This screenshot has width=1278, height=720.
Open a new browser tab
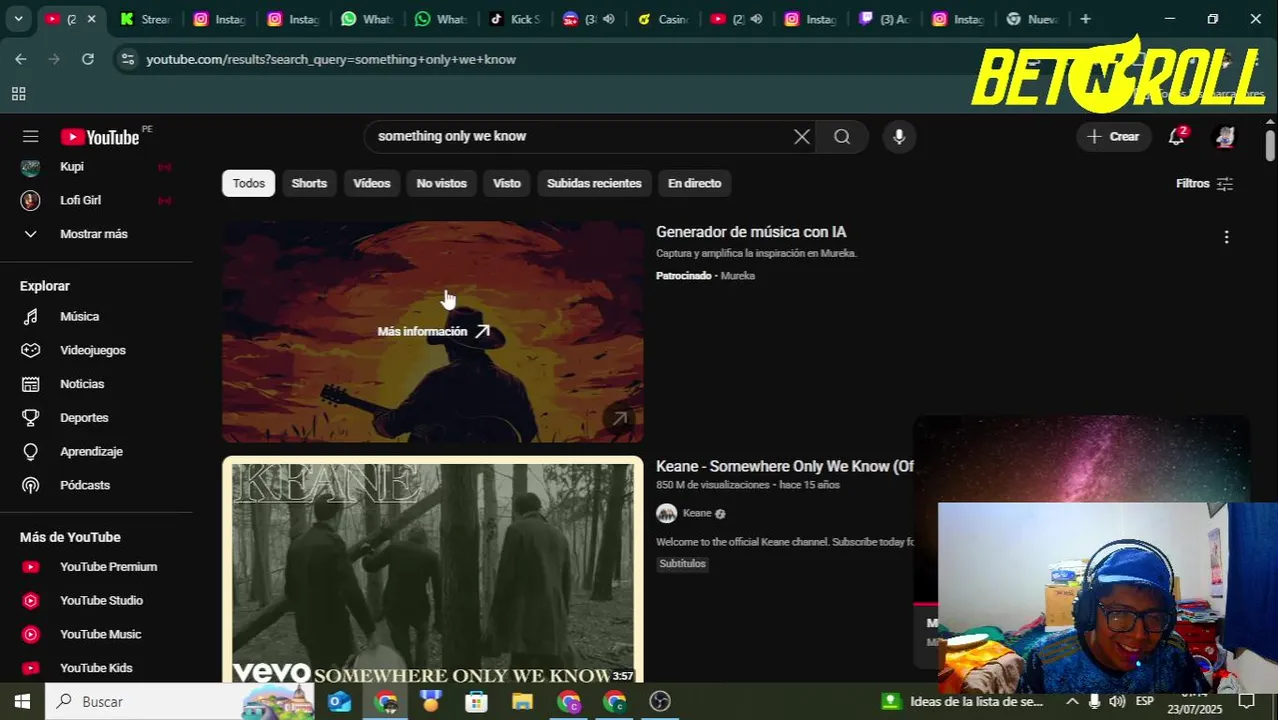[1086, 19]
